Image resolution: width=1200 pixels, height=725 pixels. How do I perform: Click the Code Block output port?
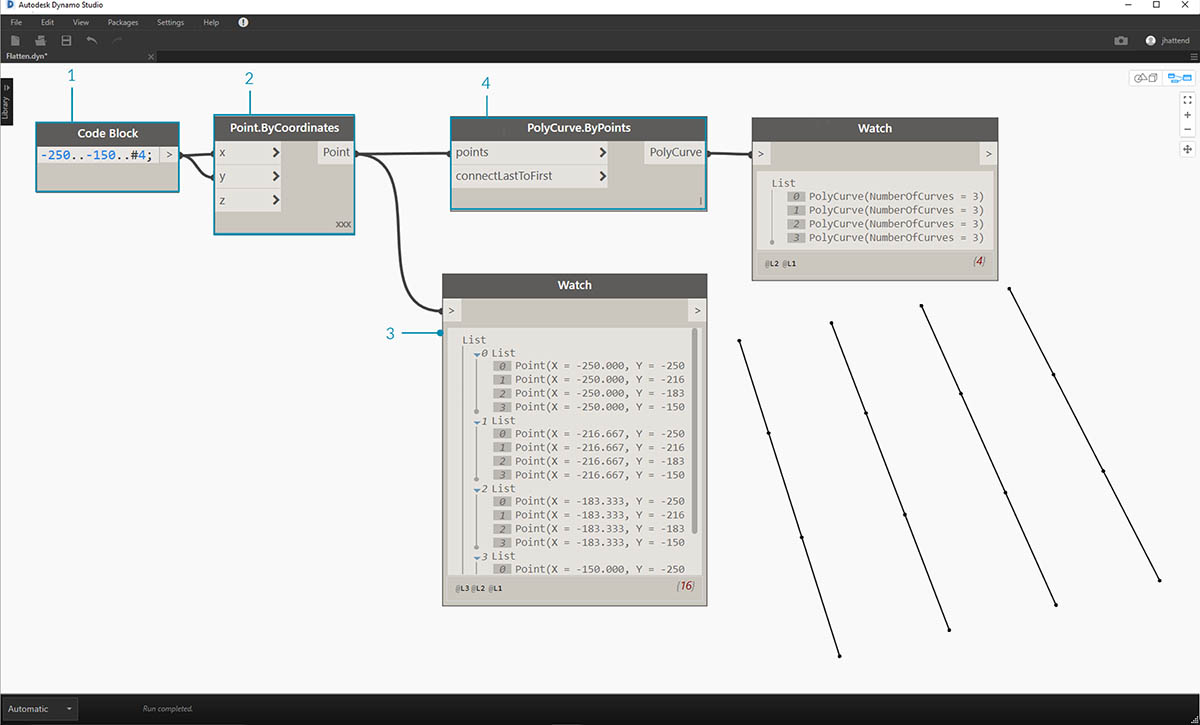tap(169, 155)
